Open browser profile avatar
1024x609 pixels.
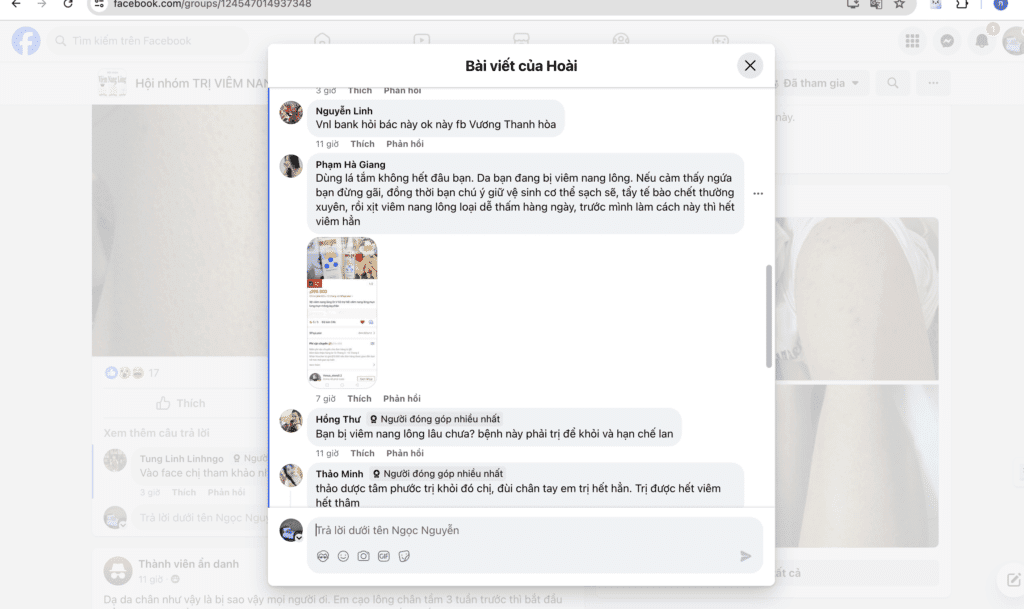pyautogui.click(x=1000, y=5)
